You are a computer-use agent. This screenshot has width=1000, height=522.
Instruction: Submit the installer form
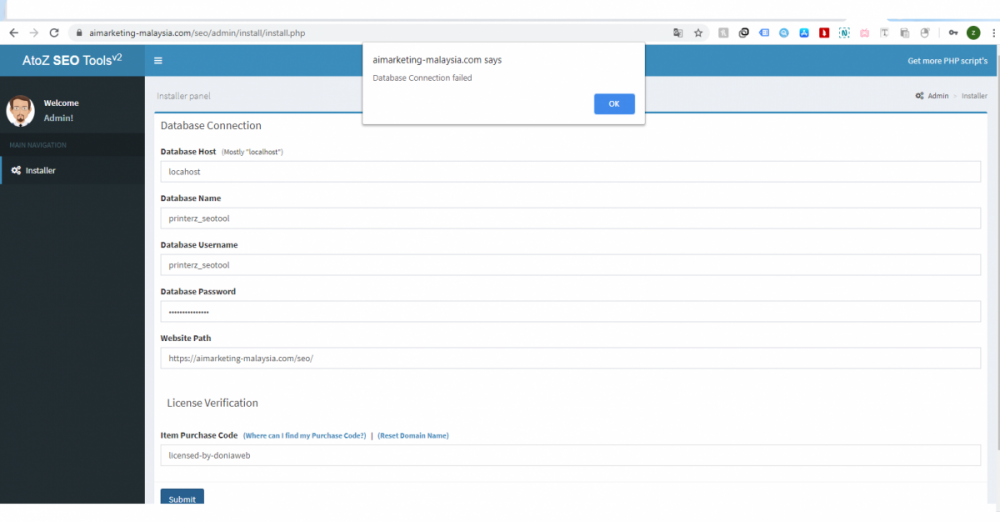pos(182,497)
